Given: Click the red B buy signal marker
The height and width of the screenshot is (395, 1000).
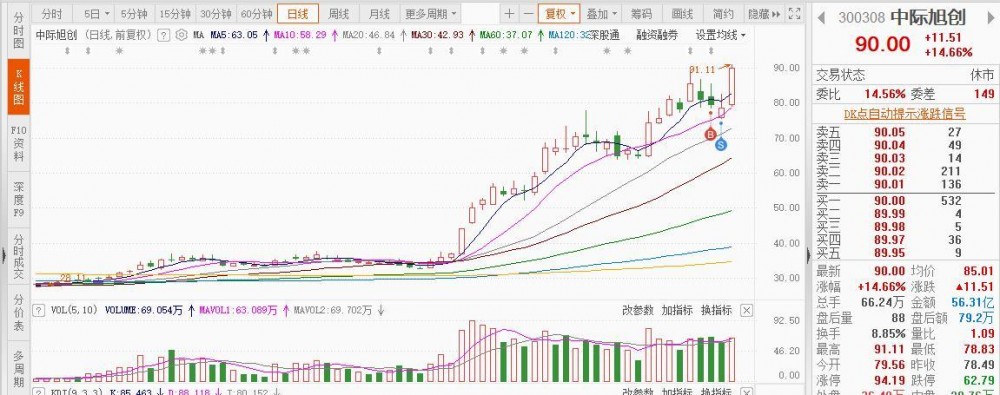Looking at the screenshot, I should (x=711, y=134).
